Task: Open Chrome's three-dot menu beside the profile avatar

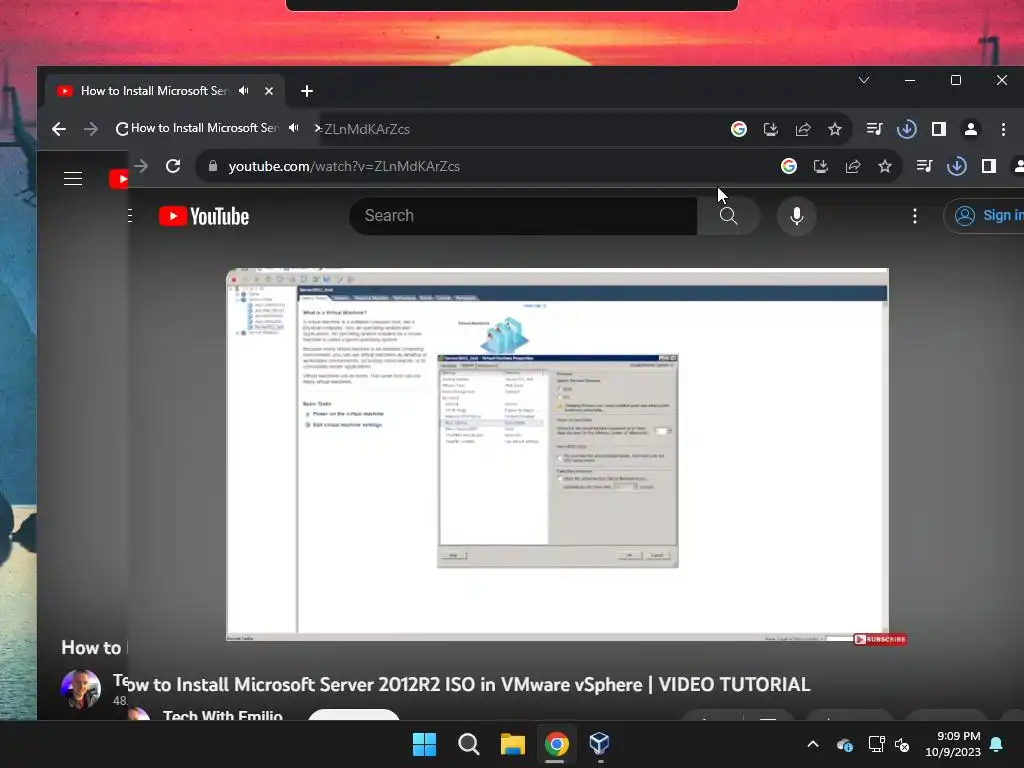Action: point(1003,129)
